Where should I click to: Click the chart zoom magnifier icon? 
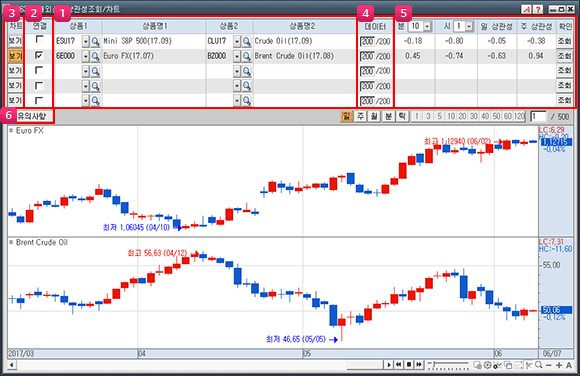(x=539, y=365)
